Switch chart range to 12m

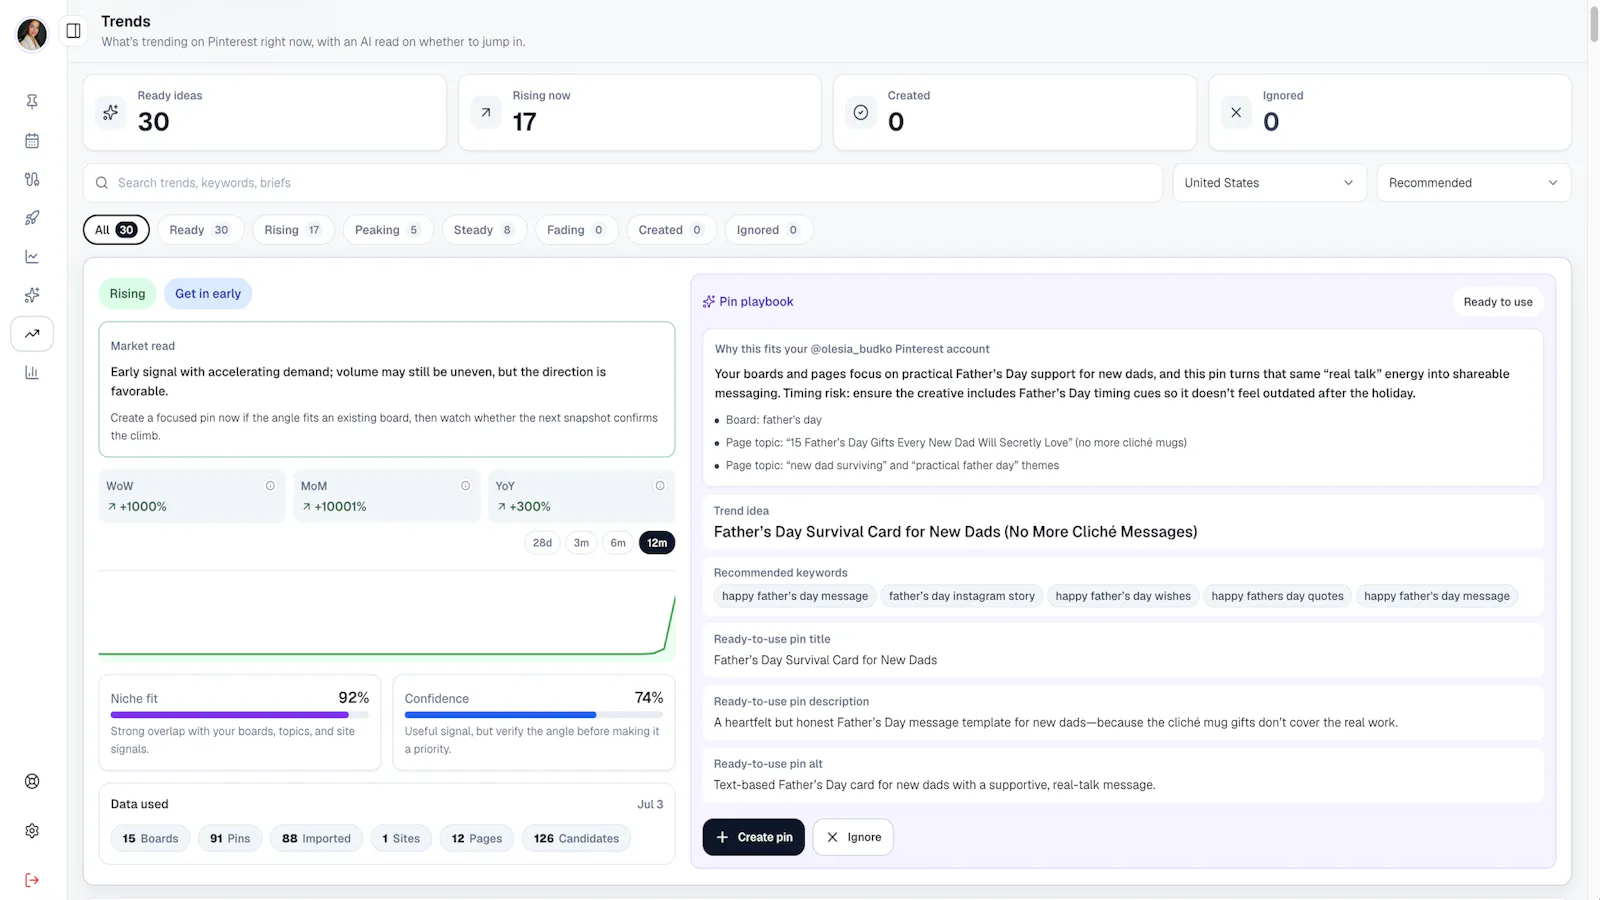coord(657,543)
